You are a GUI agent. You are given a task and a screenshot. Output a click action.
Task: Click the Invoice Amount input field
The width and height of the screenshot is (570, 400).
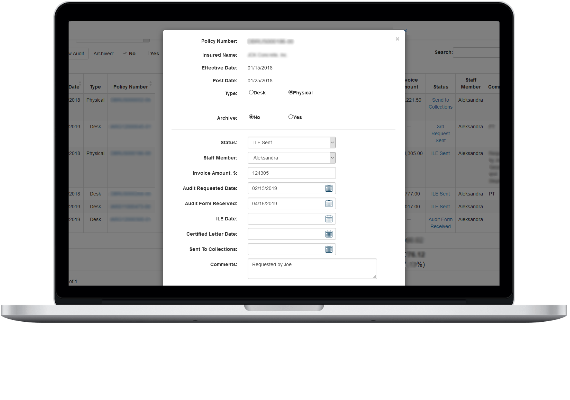tap(292, 173)
